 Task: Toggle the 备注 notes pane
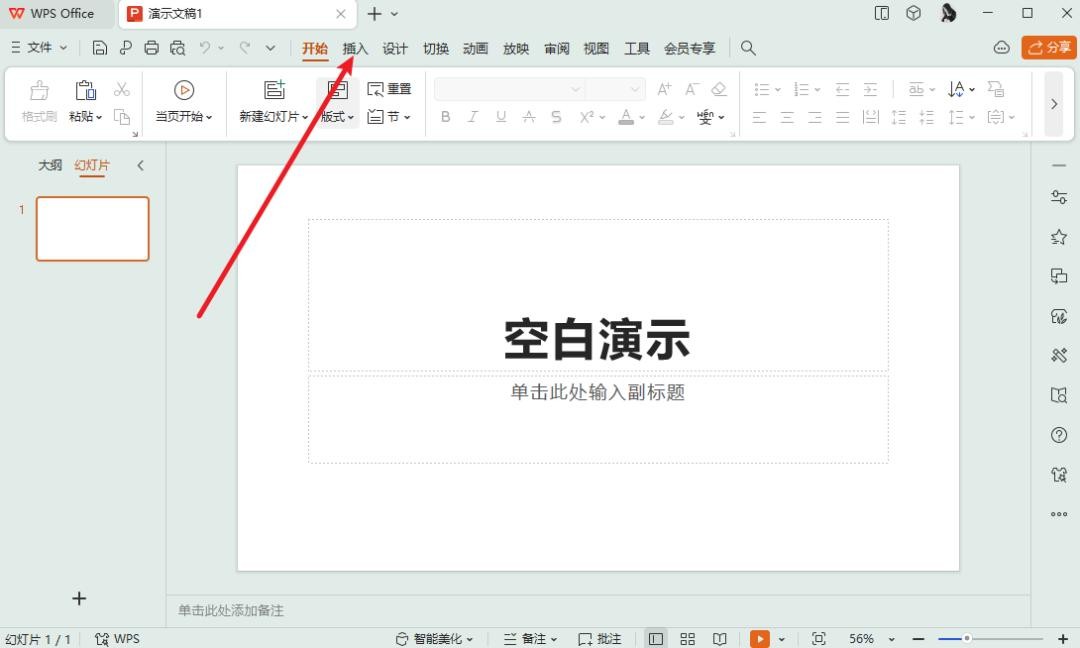pyautogui.click(x=533, y=639)
